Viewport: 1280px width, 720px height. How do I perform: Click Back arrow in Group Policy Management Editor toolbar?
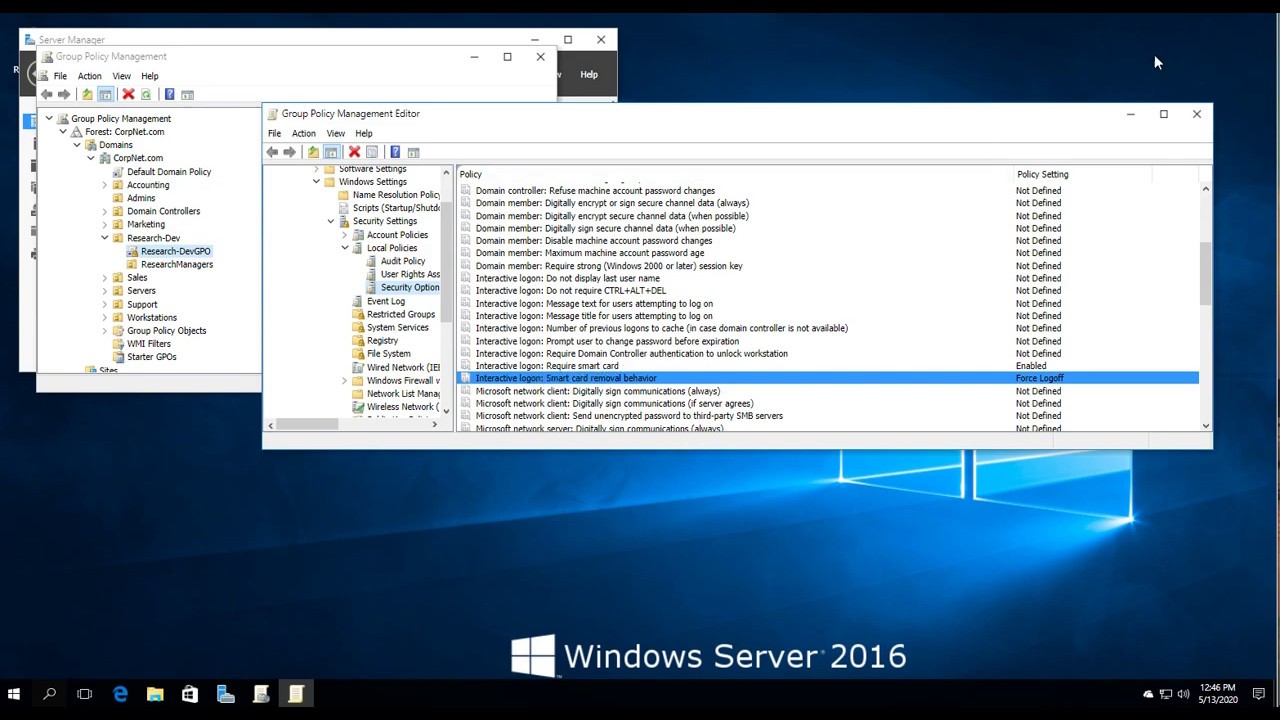[x=272, y=152]
